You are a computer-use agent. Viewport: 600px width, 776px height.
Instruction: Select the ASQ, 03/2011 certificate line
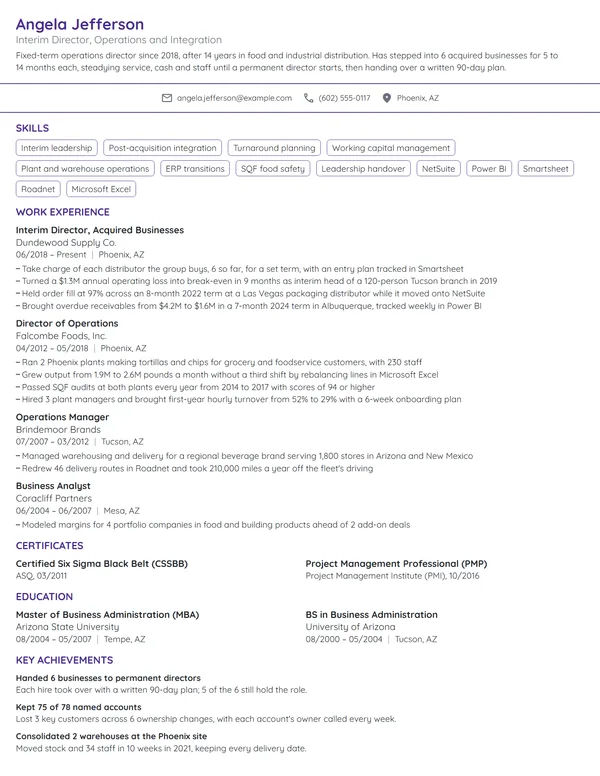point(42,576)
